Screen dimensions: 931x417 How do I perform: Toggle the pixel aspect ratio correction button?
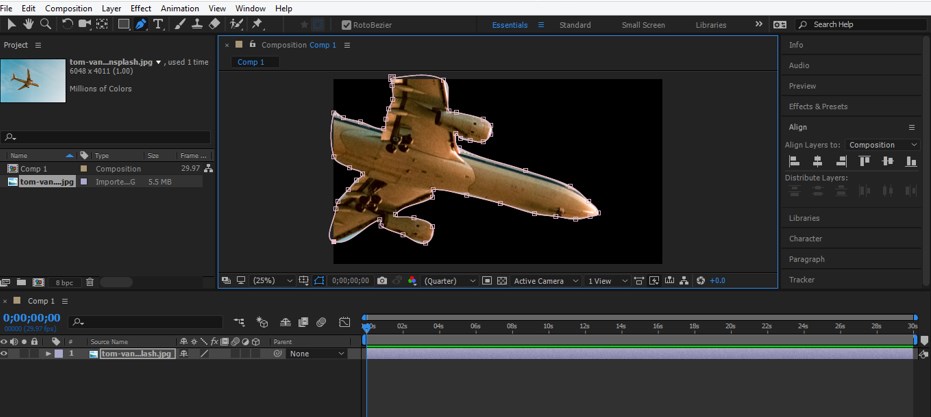639,281
